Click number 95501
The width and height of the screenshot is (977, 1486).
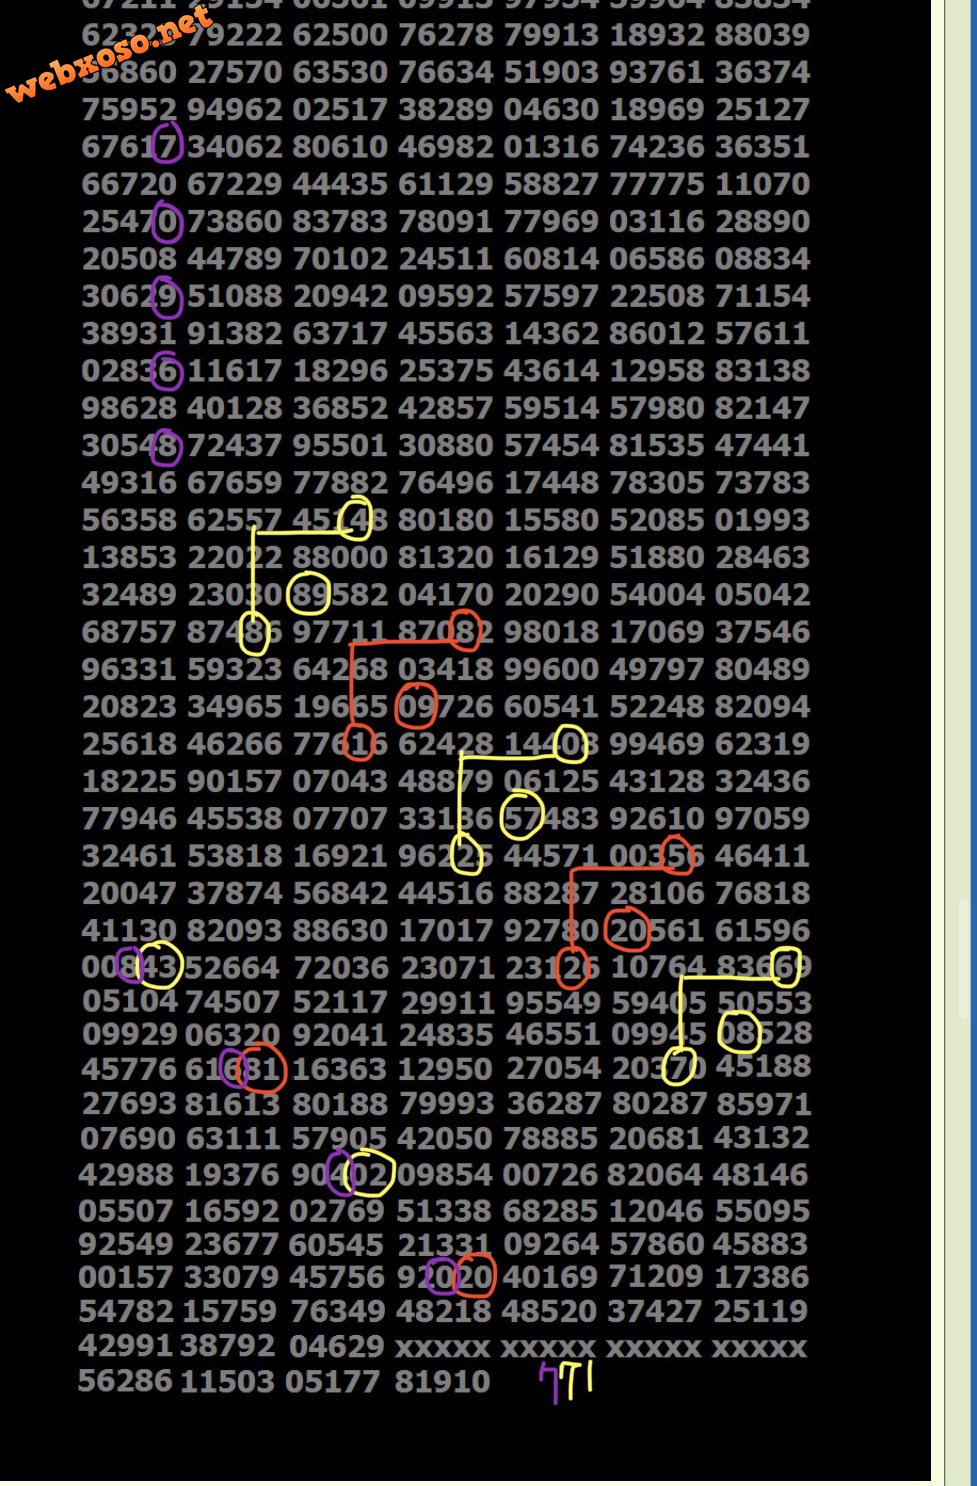[x=340, y=445]
